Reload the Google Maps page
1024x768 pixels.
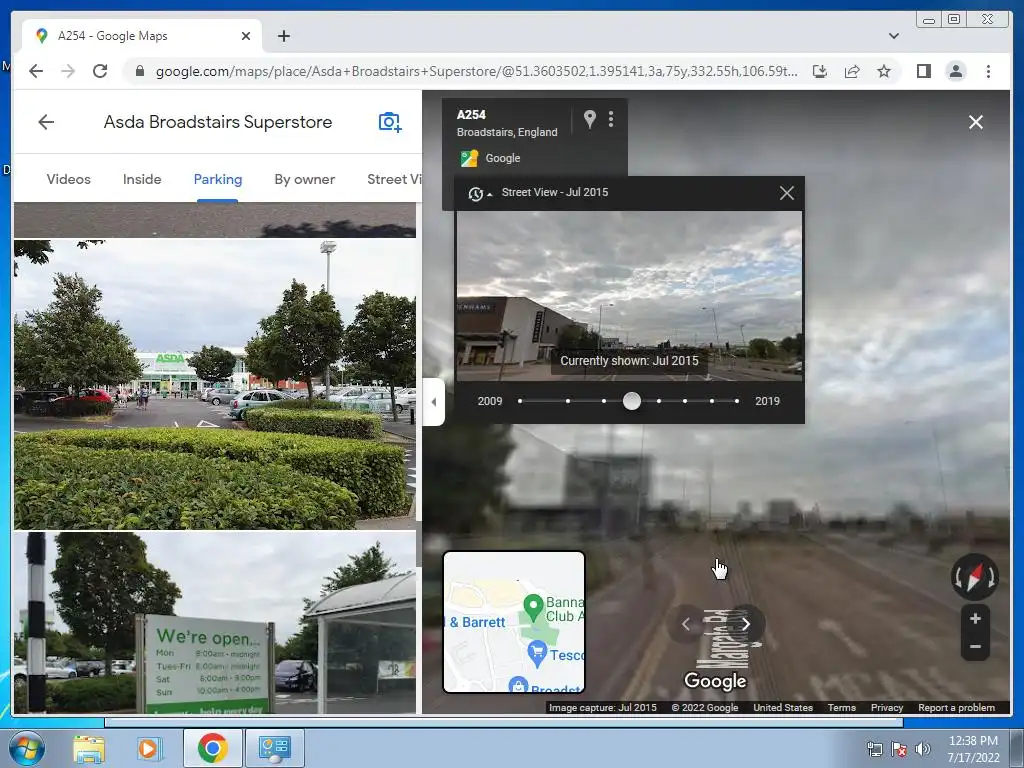click(x=100, y=71)
